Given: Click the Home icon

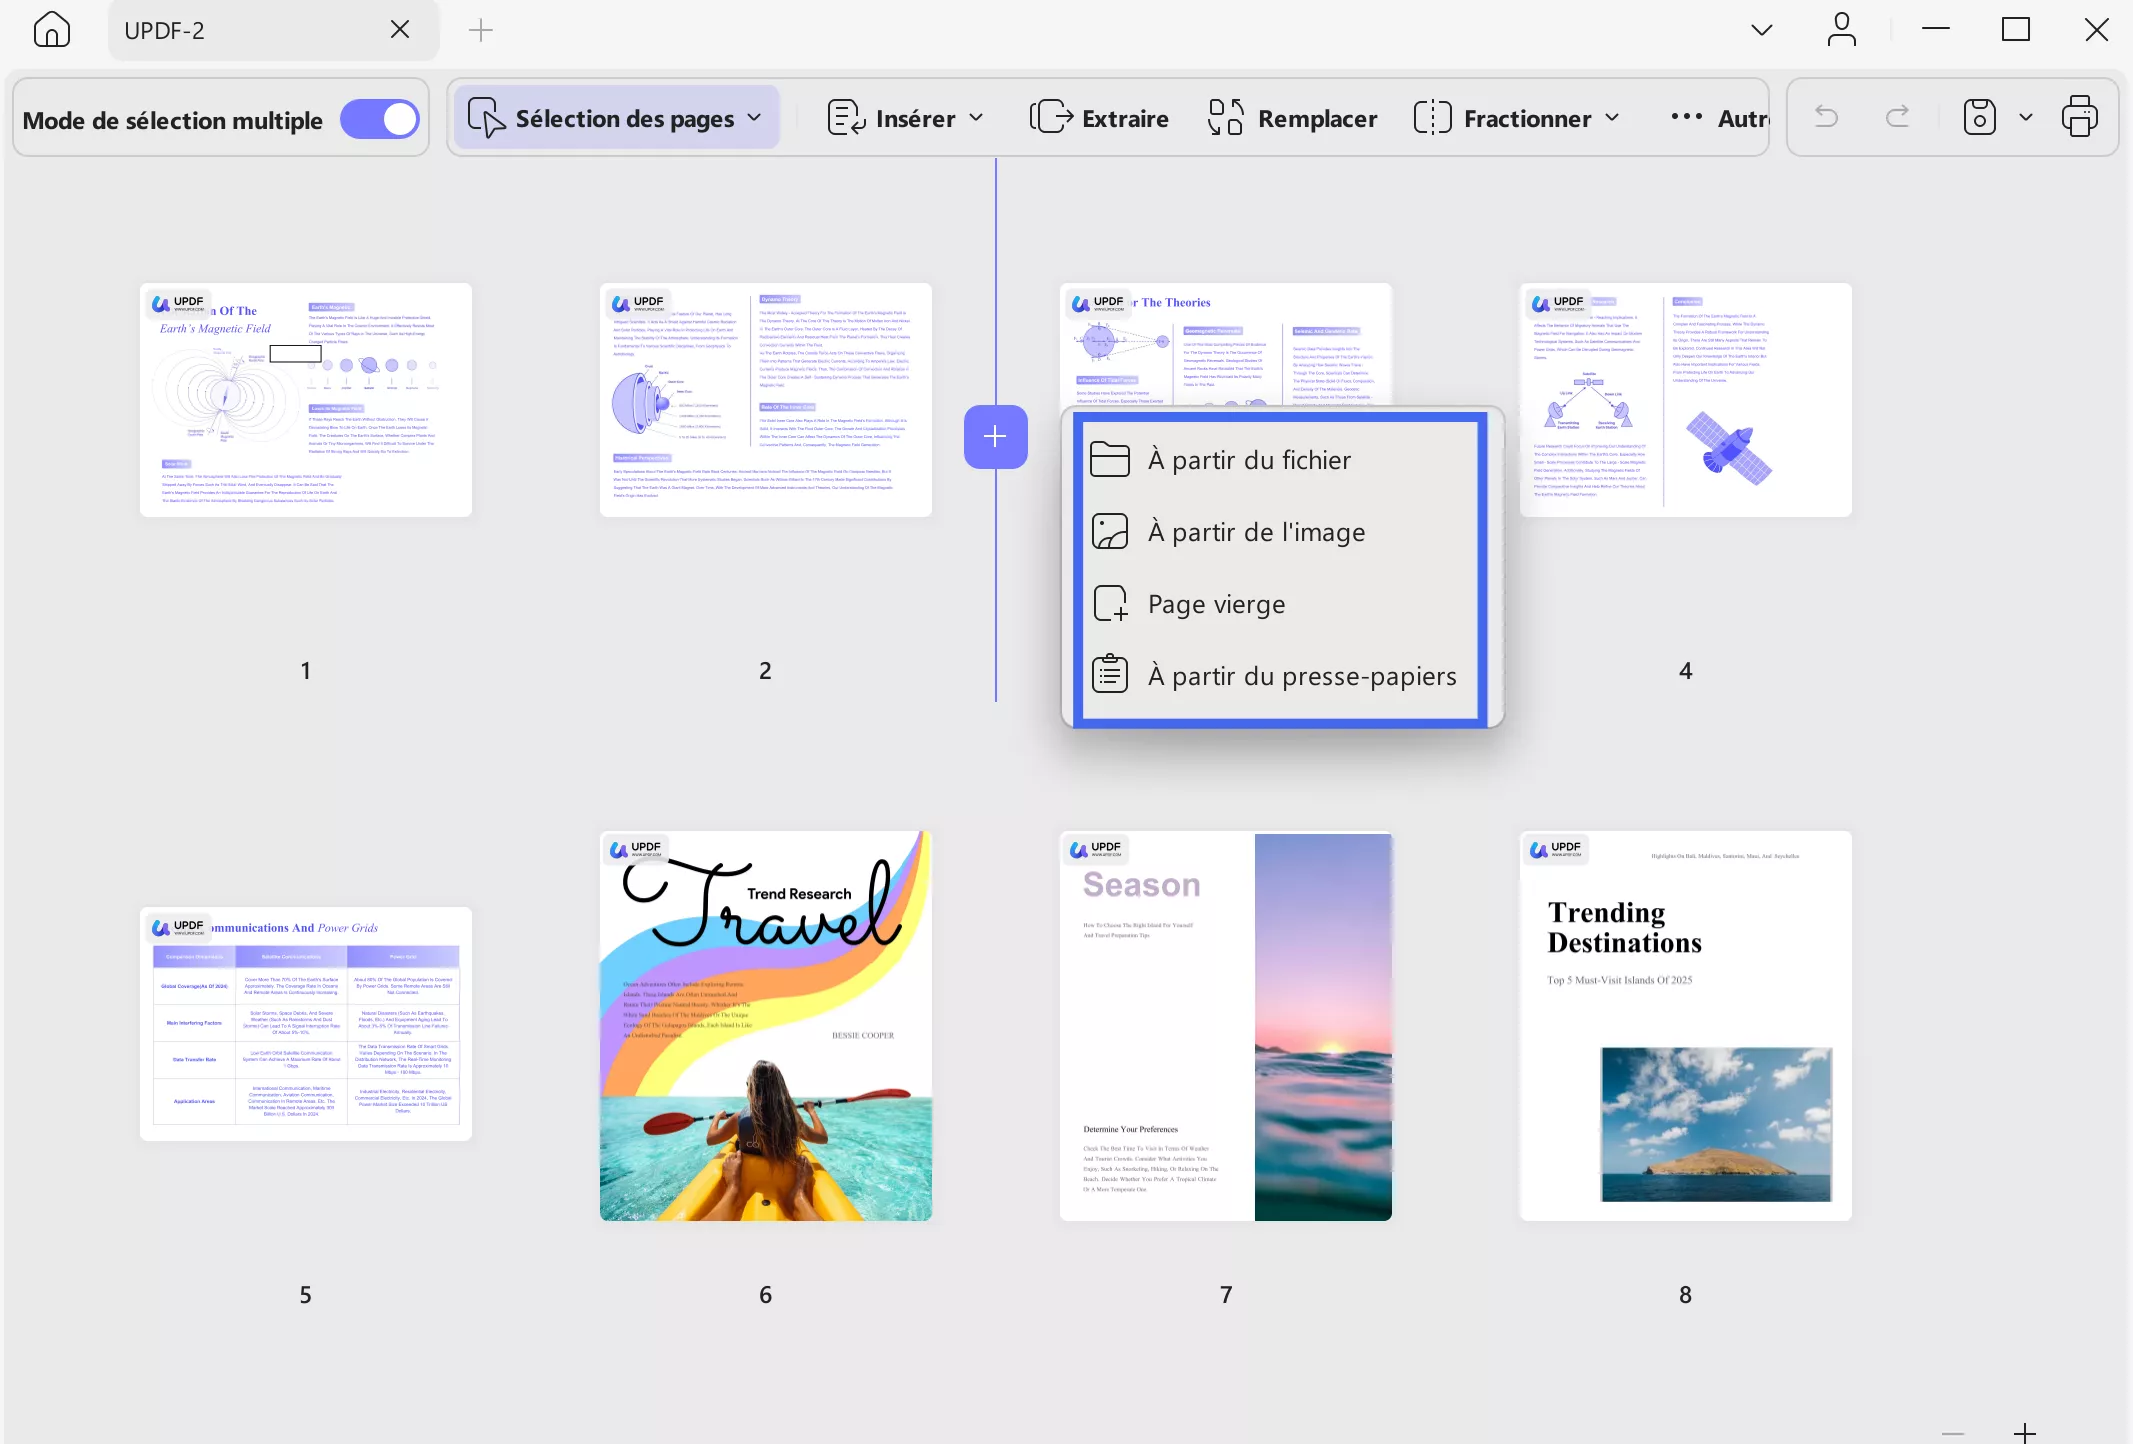Looking at the screenshot, I should coord(51,29).
